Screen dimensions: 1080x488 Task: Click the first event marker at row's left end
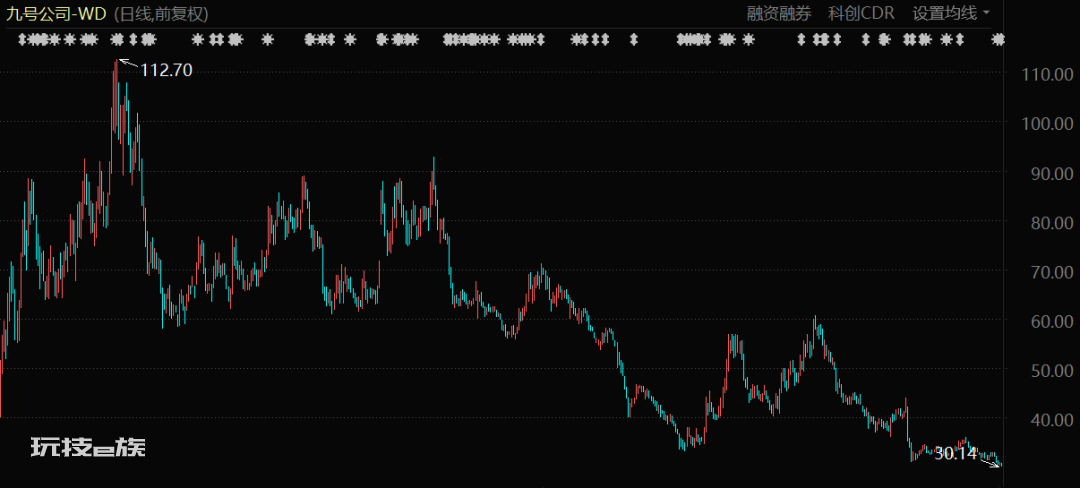[x=22, y=40]
